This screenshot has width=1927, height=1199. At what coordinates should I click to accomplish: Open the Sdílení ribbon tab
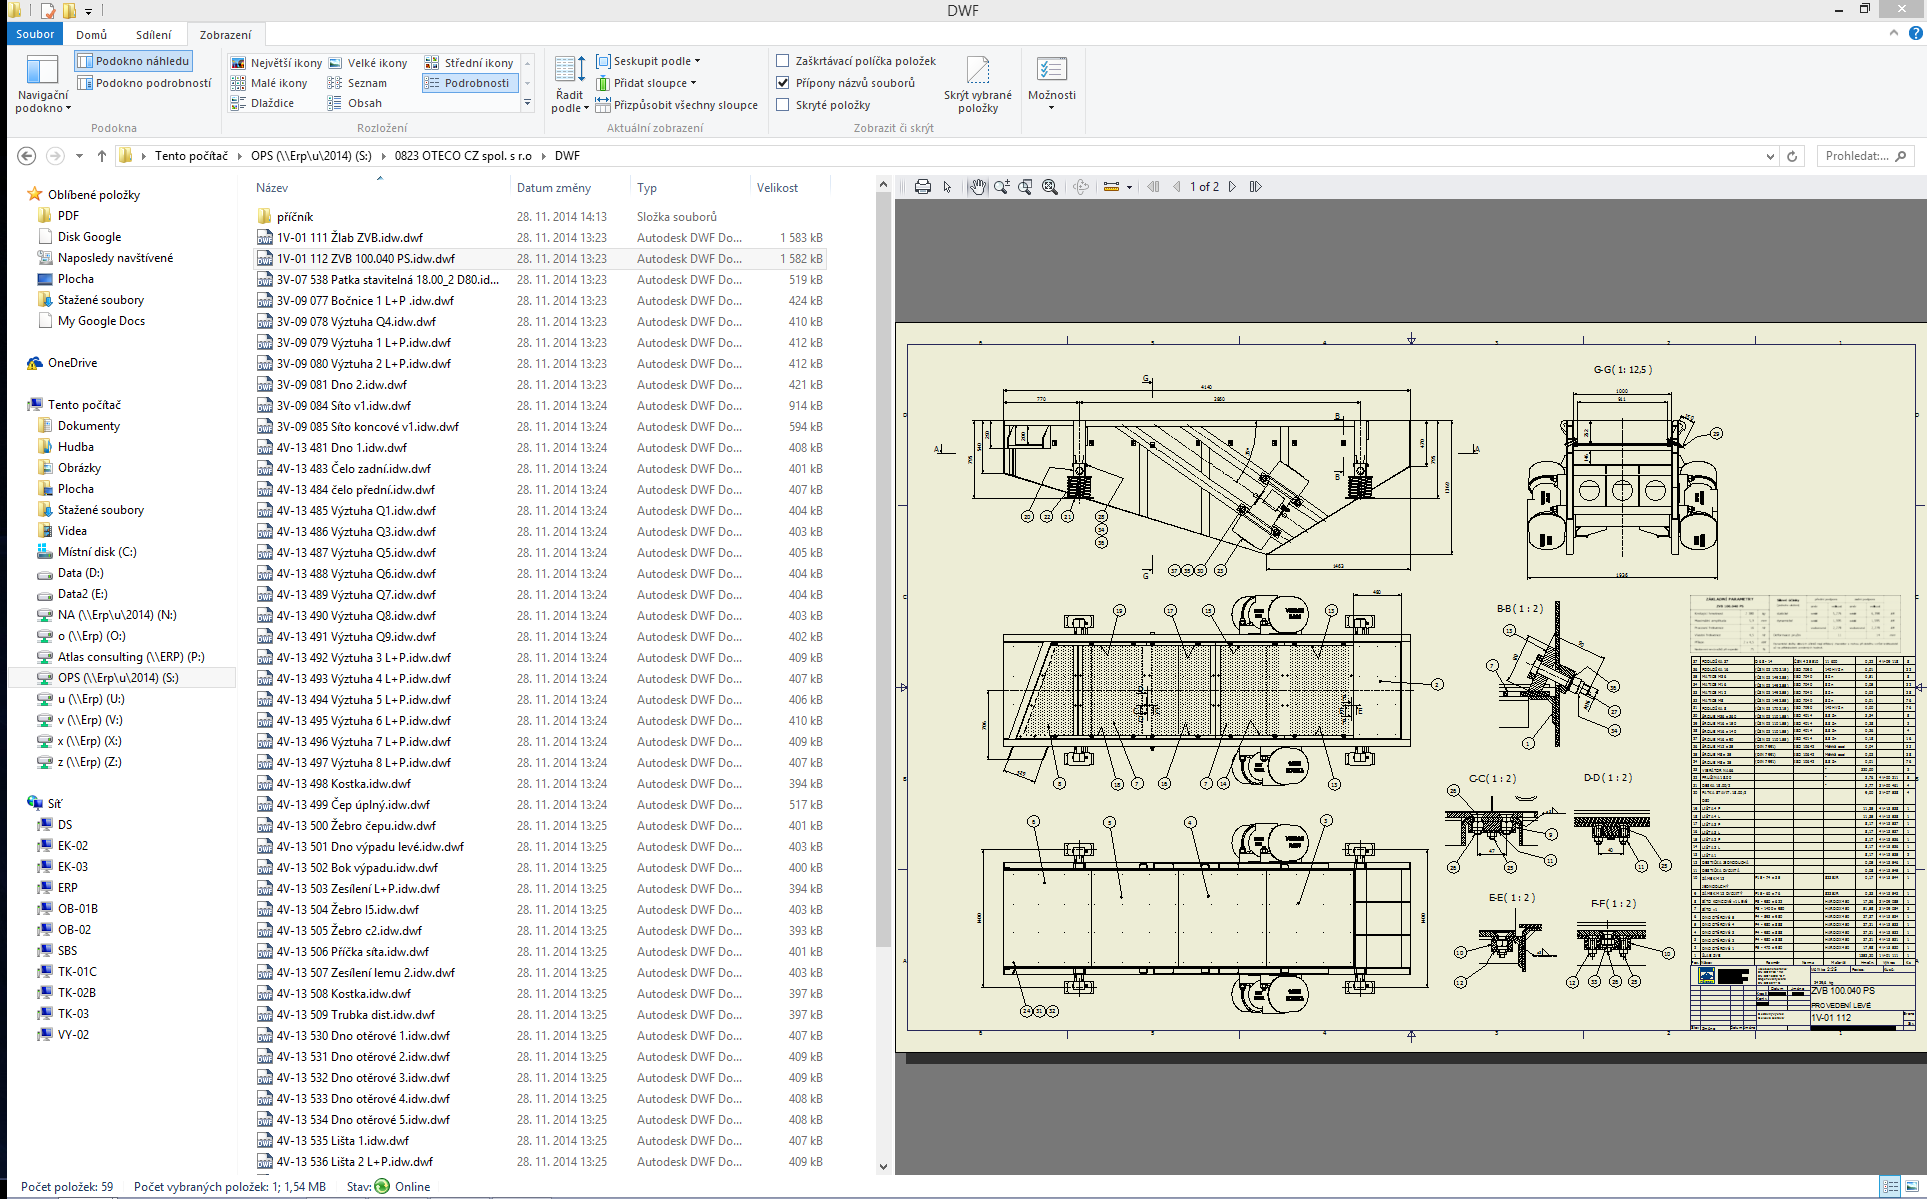pos(153,34)
